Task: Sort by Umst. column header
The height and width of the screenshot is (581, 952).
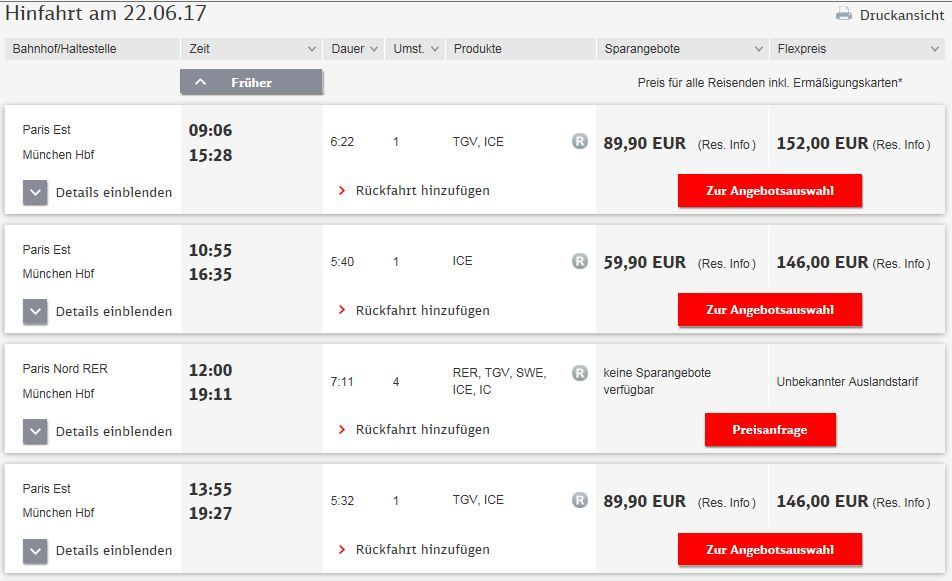Action: coord(415,49)
